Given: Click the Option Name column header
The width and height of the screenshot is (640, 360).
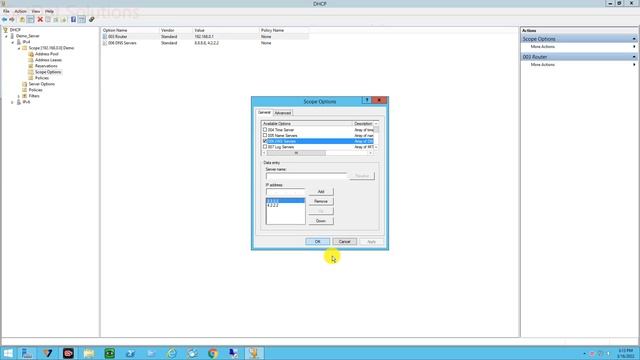Looking at the screenshot, I should tap(130, 30).
